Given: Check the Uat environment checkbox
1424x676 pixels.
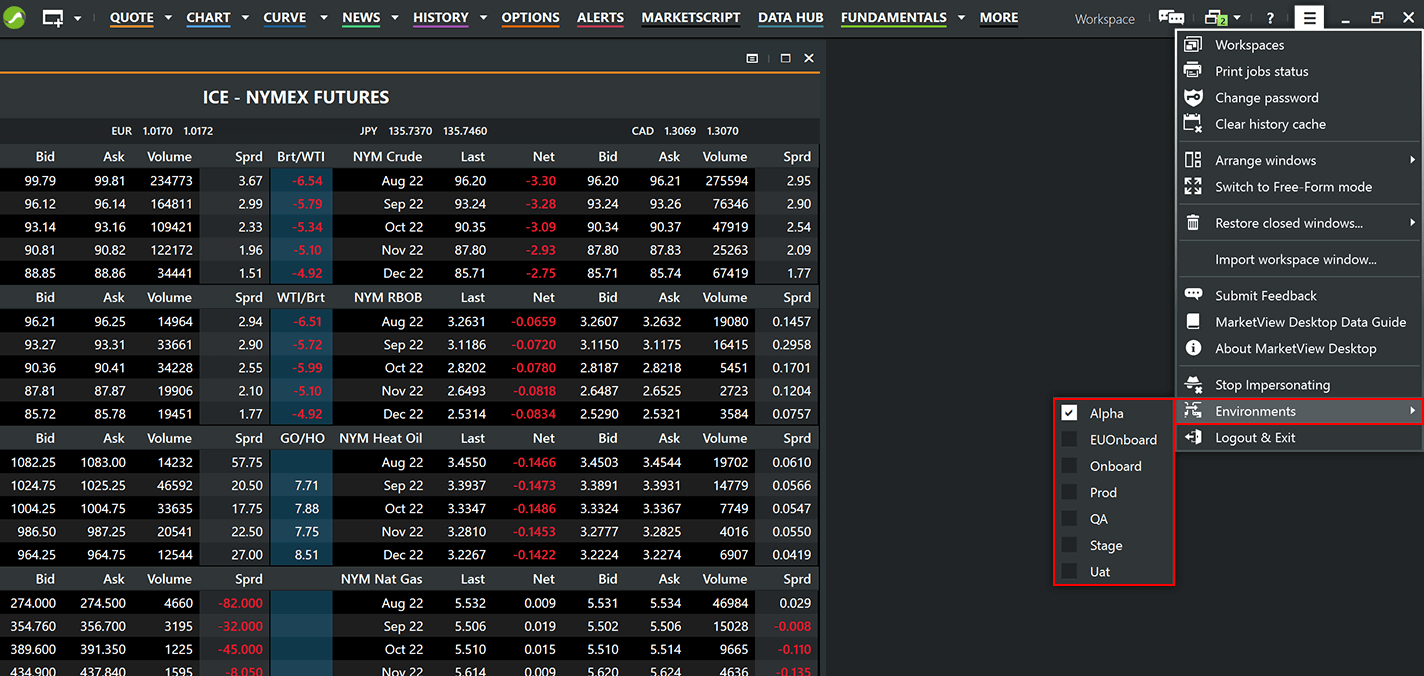Looking at the screenshot, I should pyautogui.click(x=1069, y=572).
